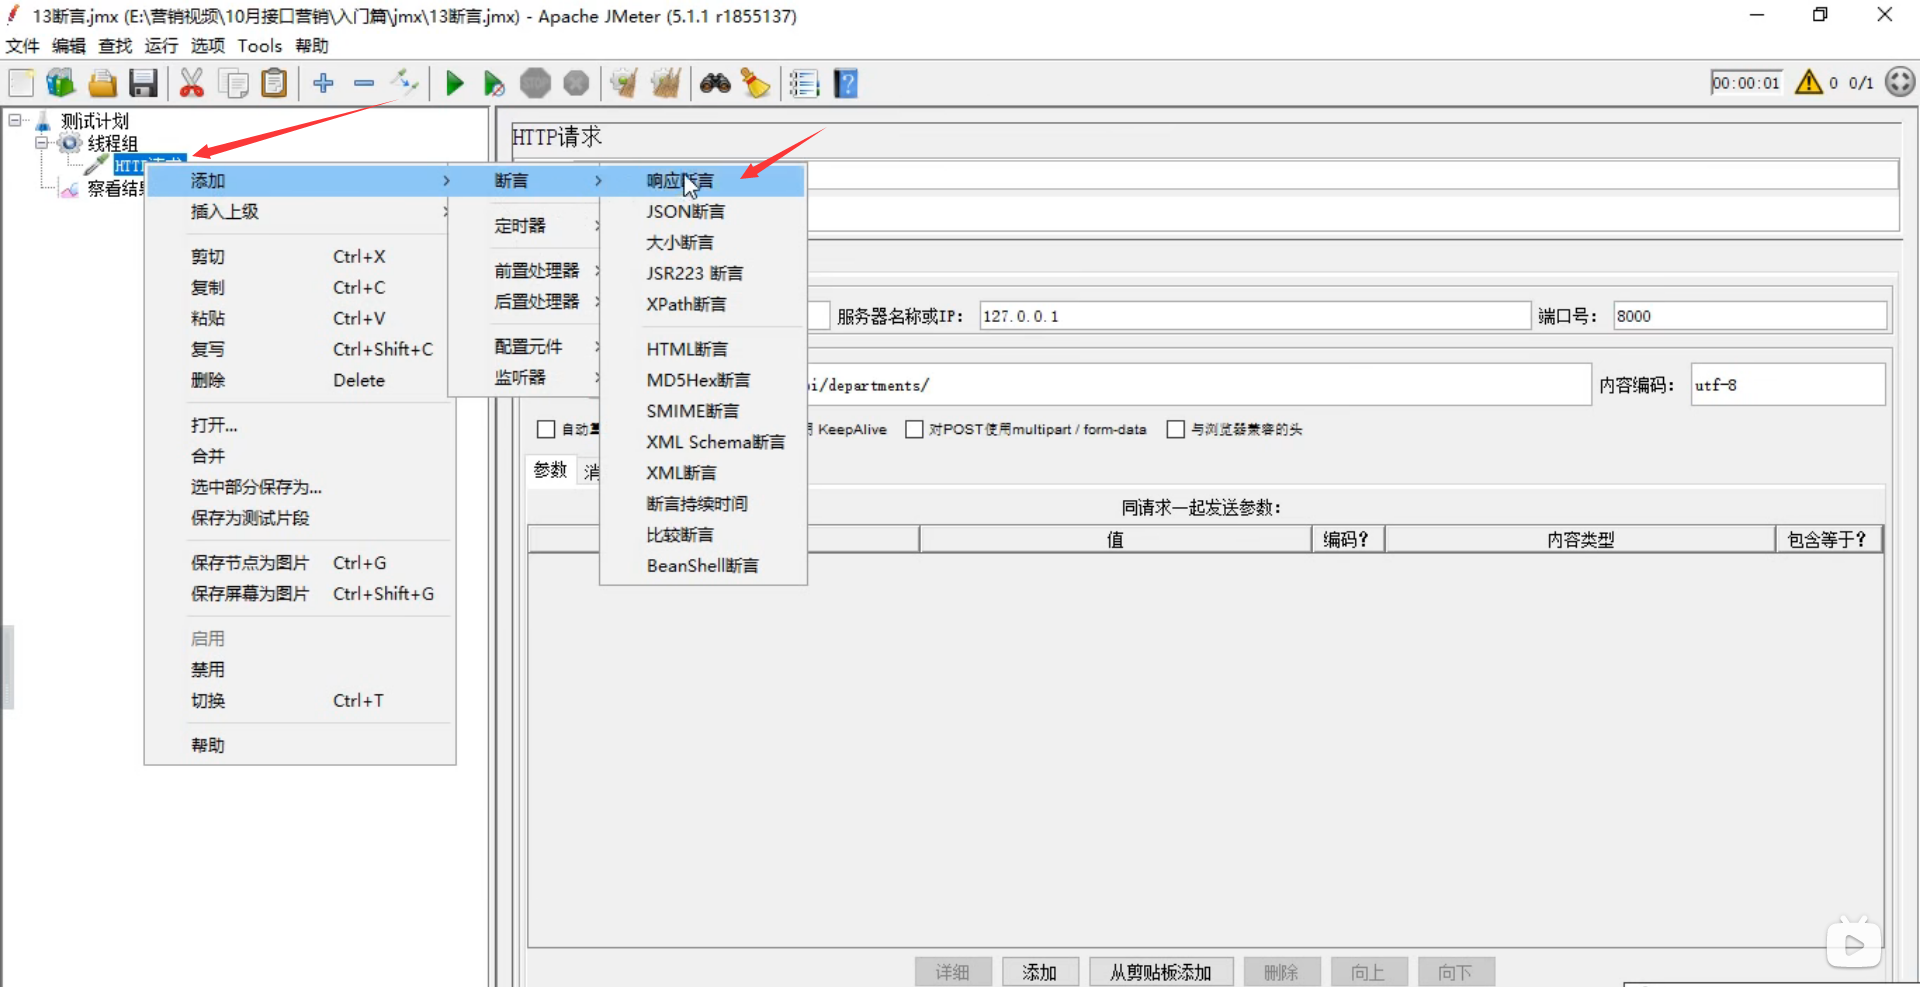1920x987 pixels.
Task: Click the Clear results broom icon
Action: click(x=624, y=83)
